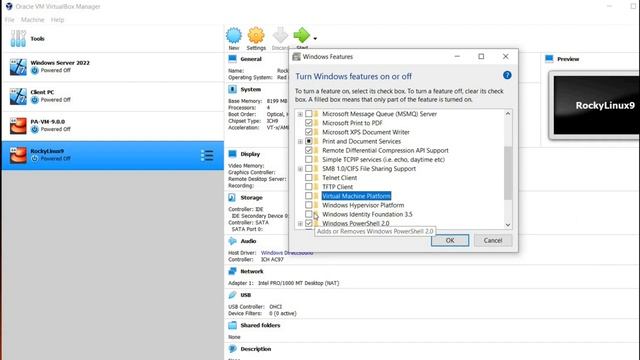Click the Network section icon
Image resolution: width=640 pixels, height=360 pixels.
232,271
